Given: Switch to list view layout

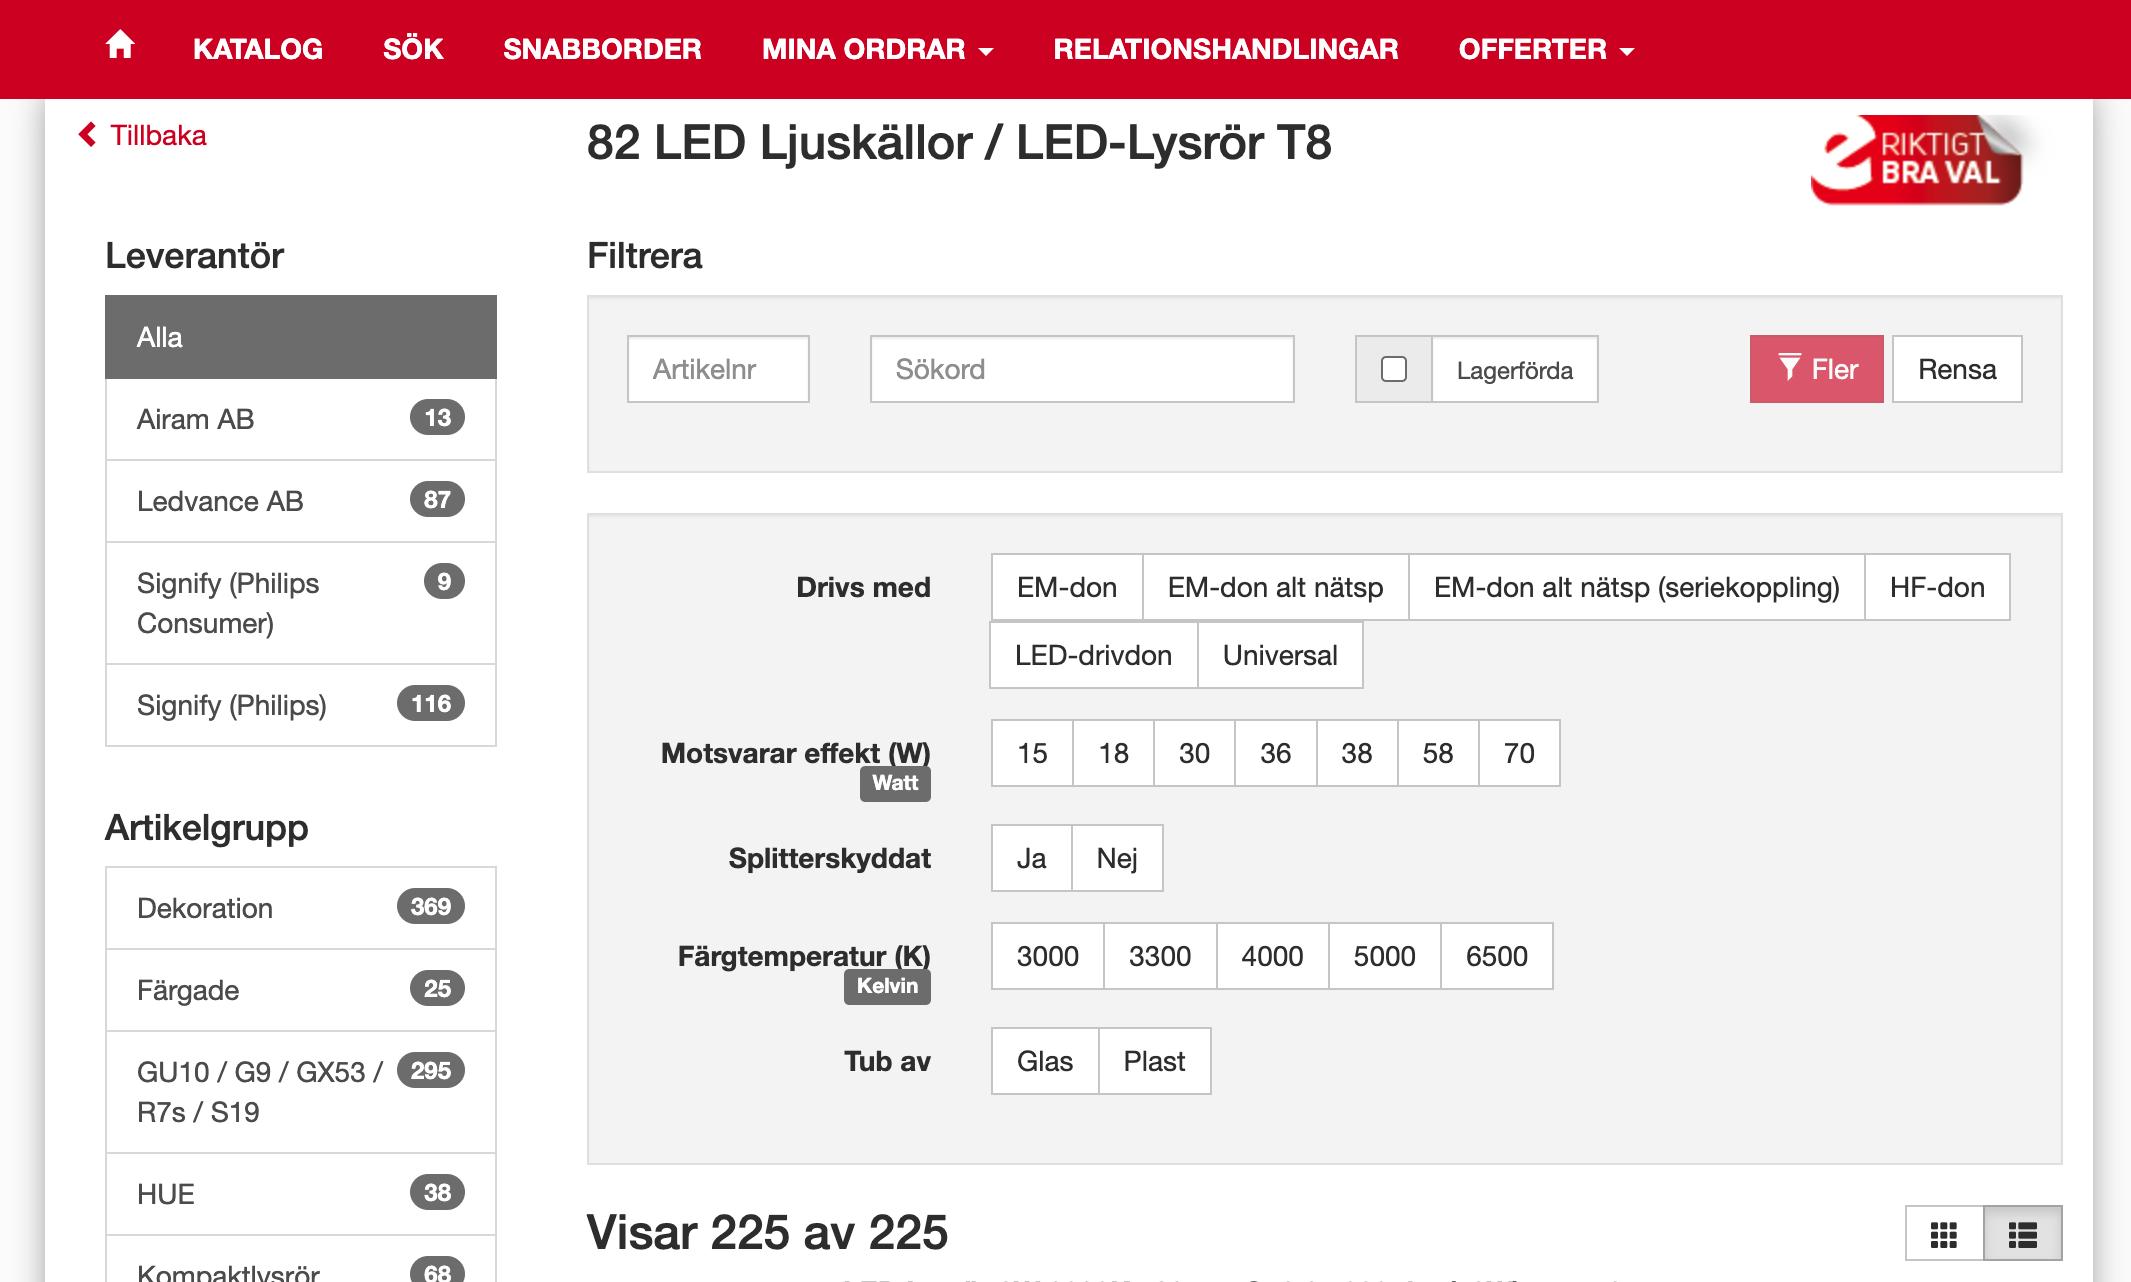Looking at the screenshot, I should [2022, 1235].
